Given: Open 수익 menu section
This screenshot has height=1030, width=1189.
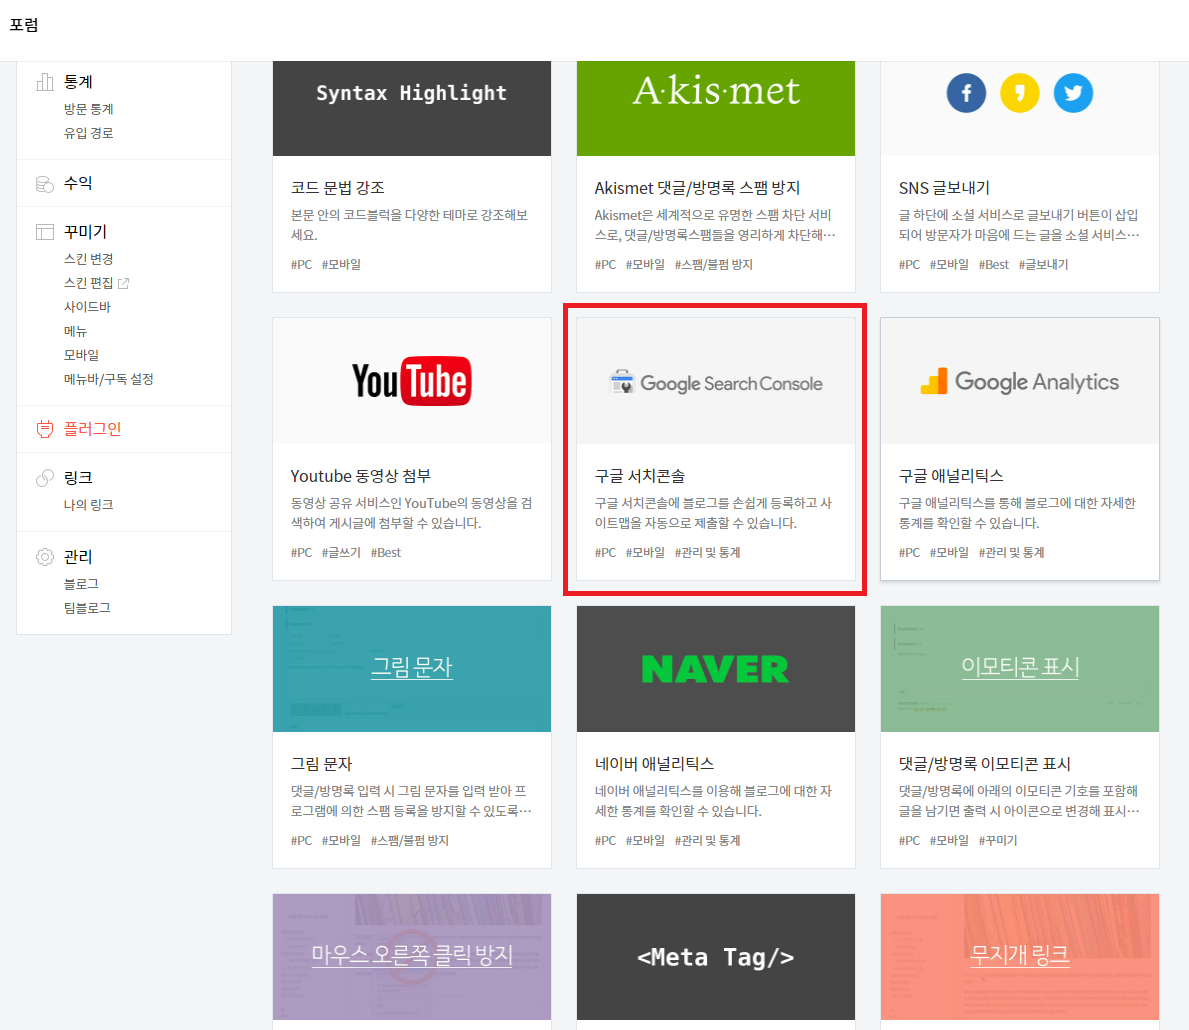Looking at the screenshot, I should [78, 184].
